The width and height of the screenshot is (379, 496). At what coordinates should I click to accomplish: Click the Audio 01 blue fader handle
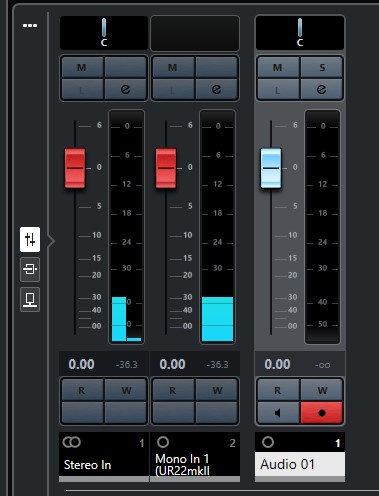click(x=271, y=168)
